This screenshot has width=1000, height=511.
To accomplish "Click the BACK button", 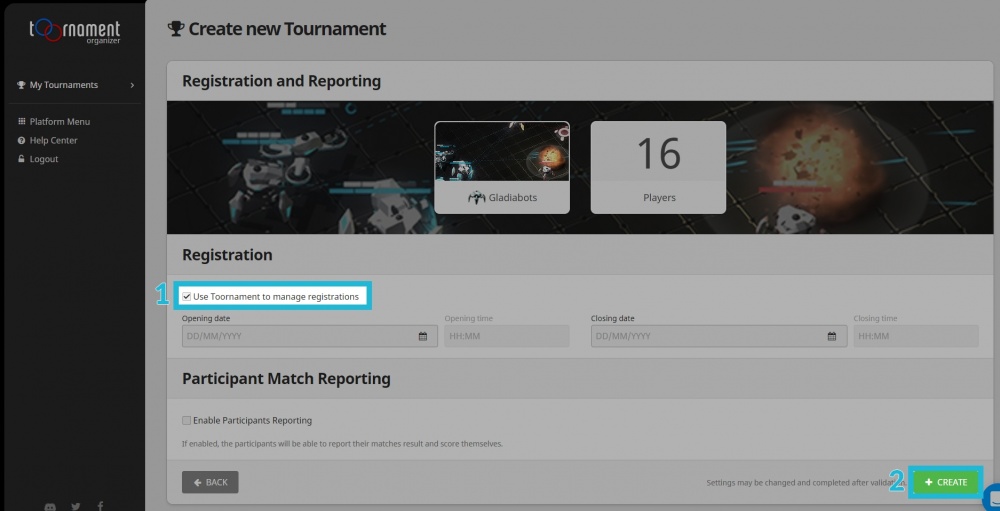I will [210, 482].
